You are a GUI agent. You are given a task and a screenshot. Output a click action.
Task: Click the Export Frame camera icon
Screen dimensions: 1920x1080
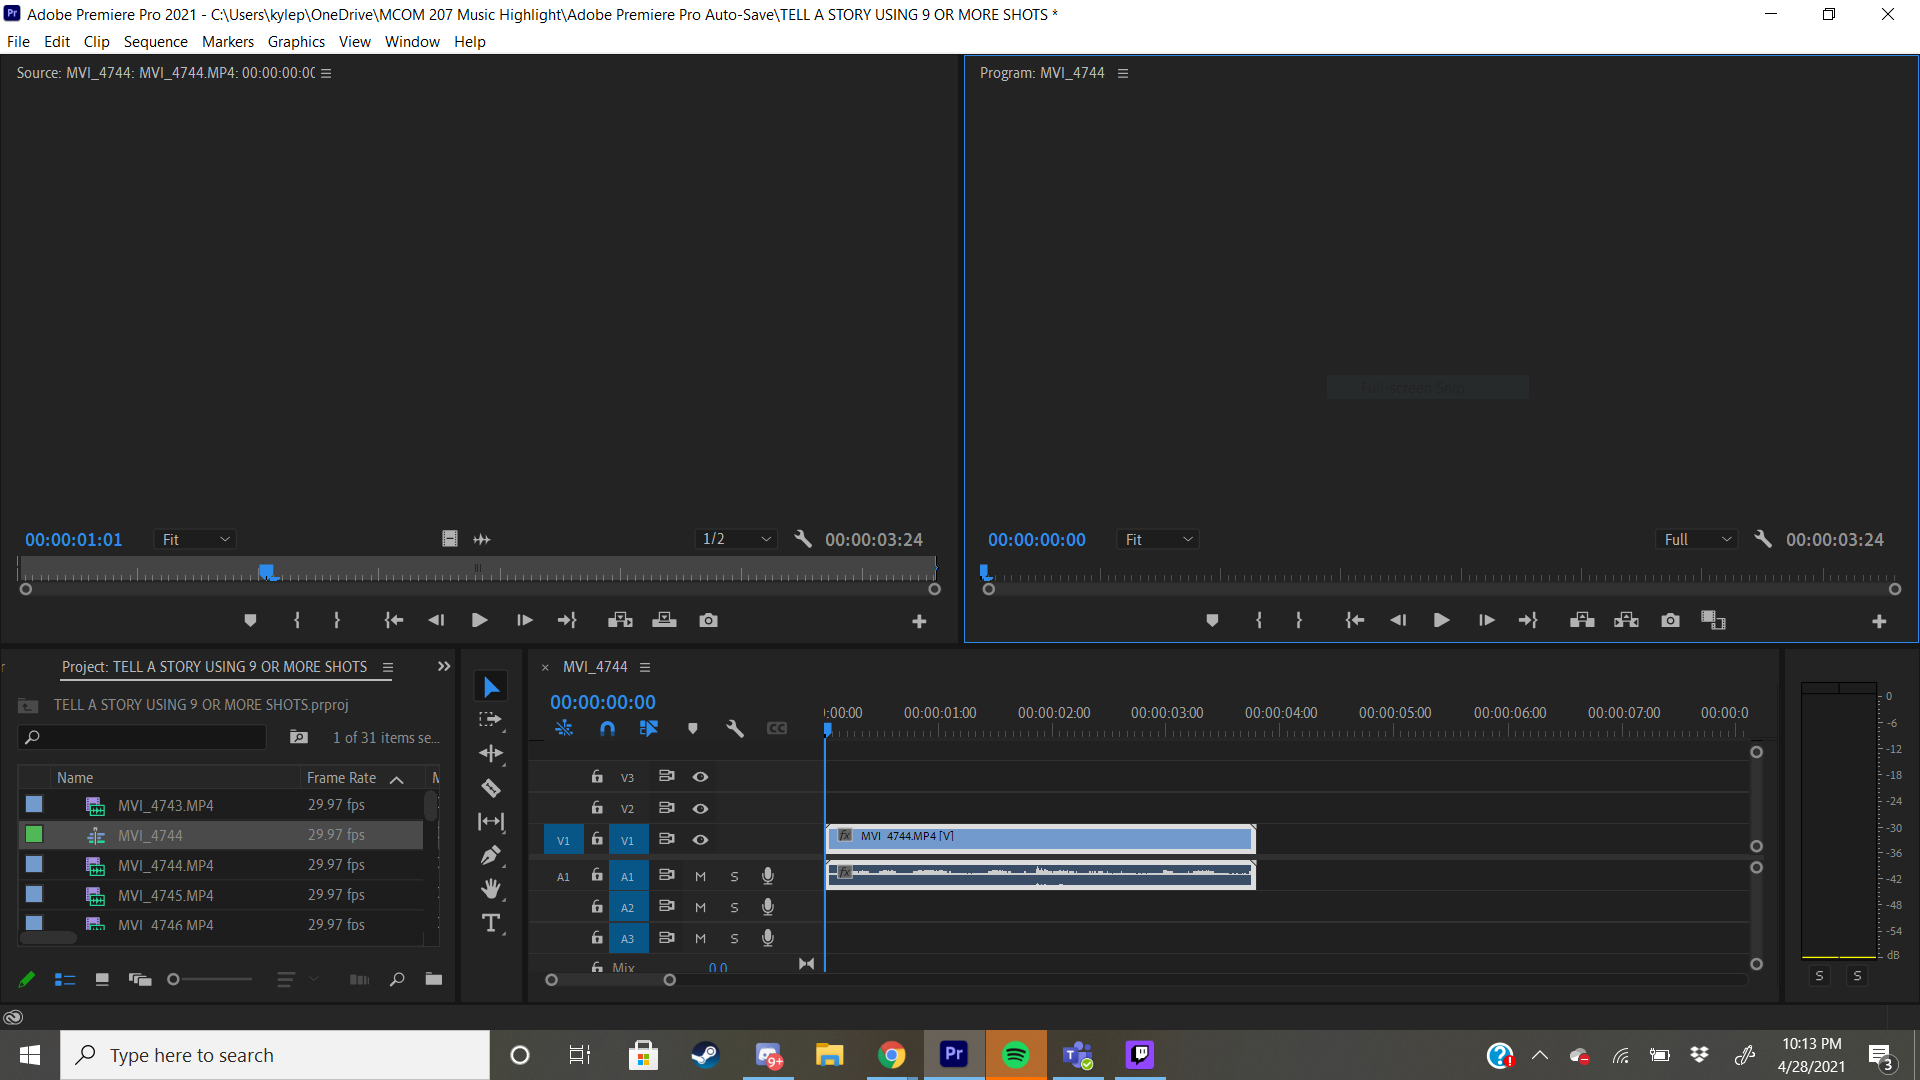point(1670,620)
